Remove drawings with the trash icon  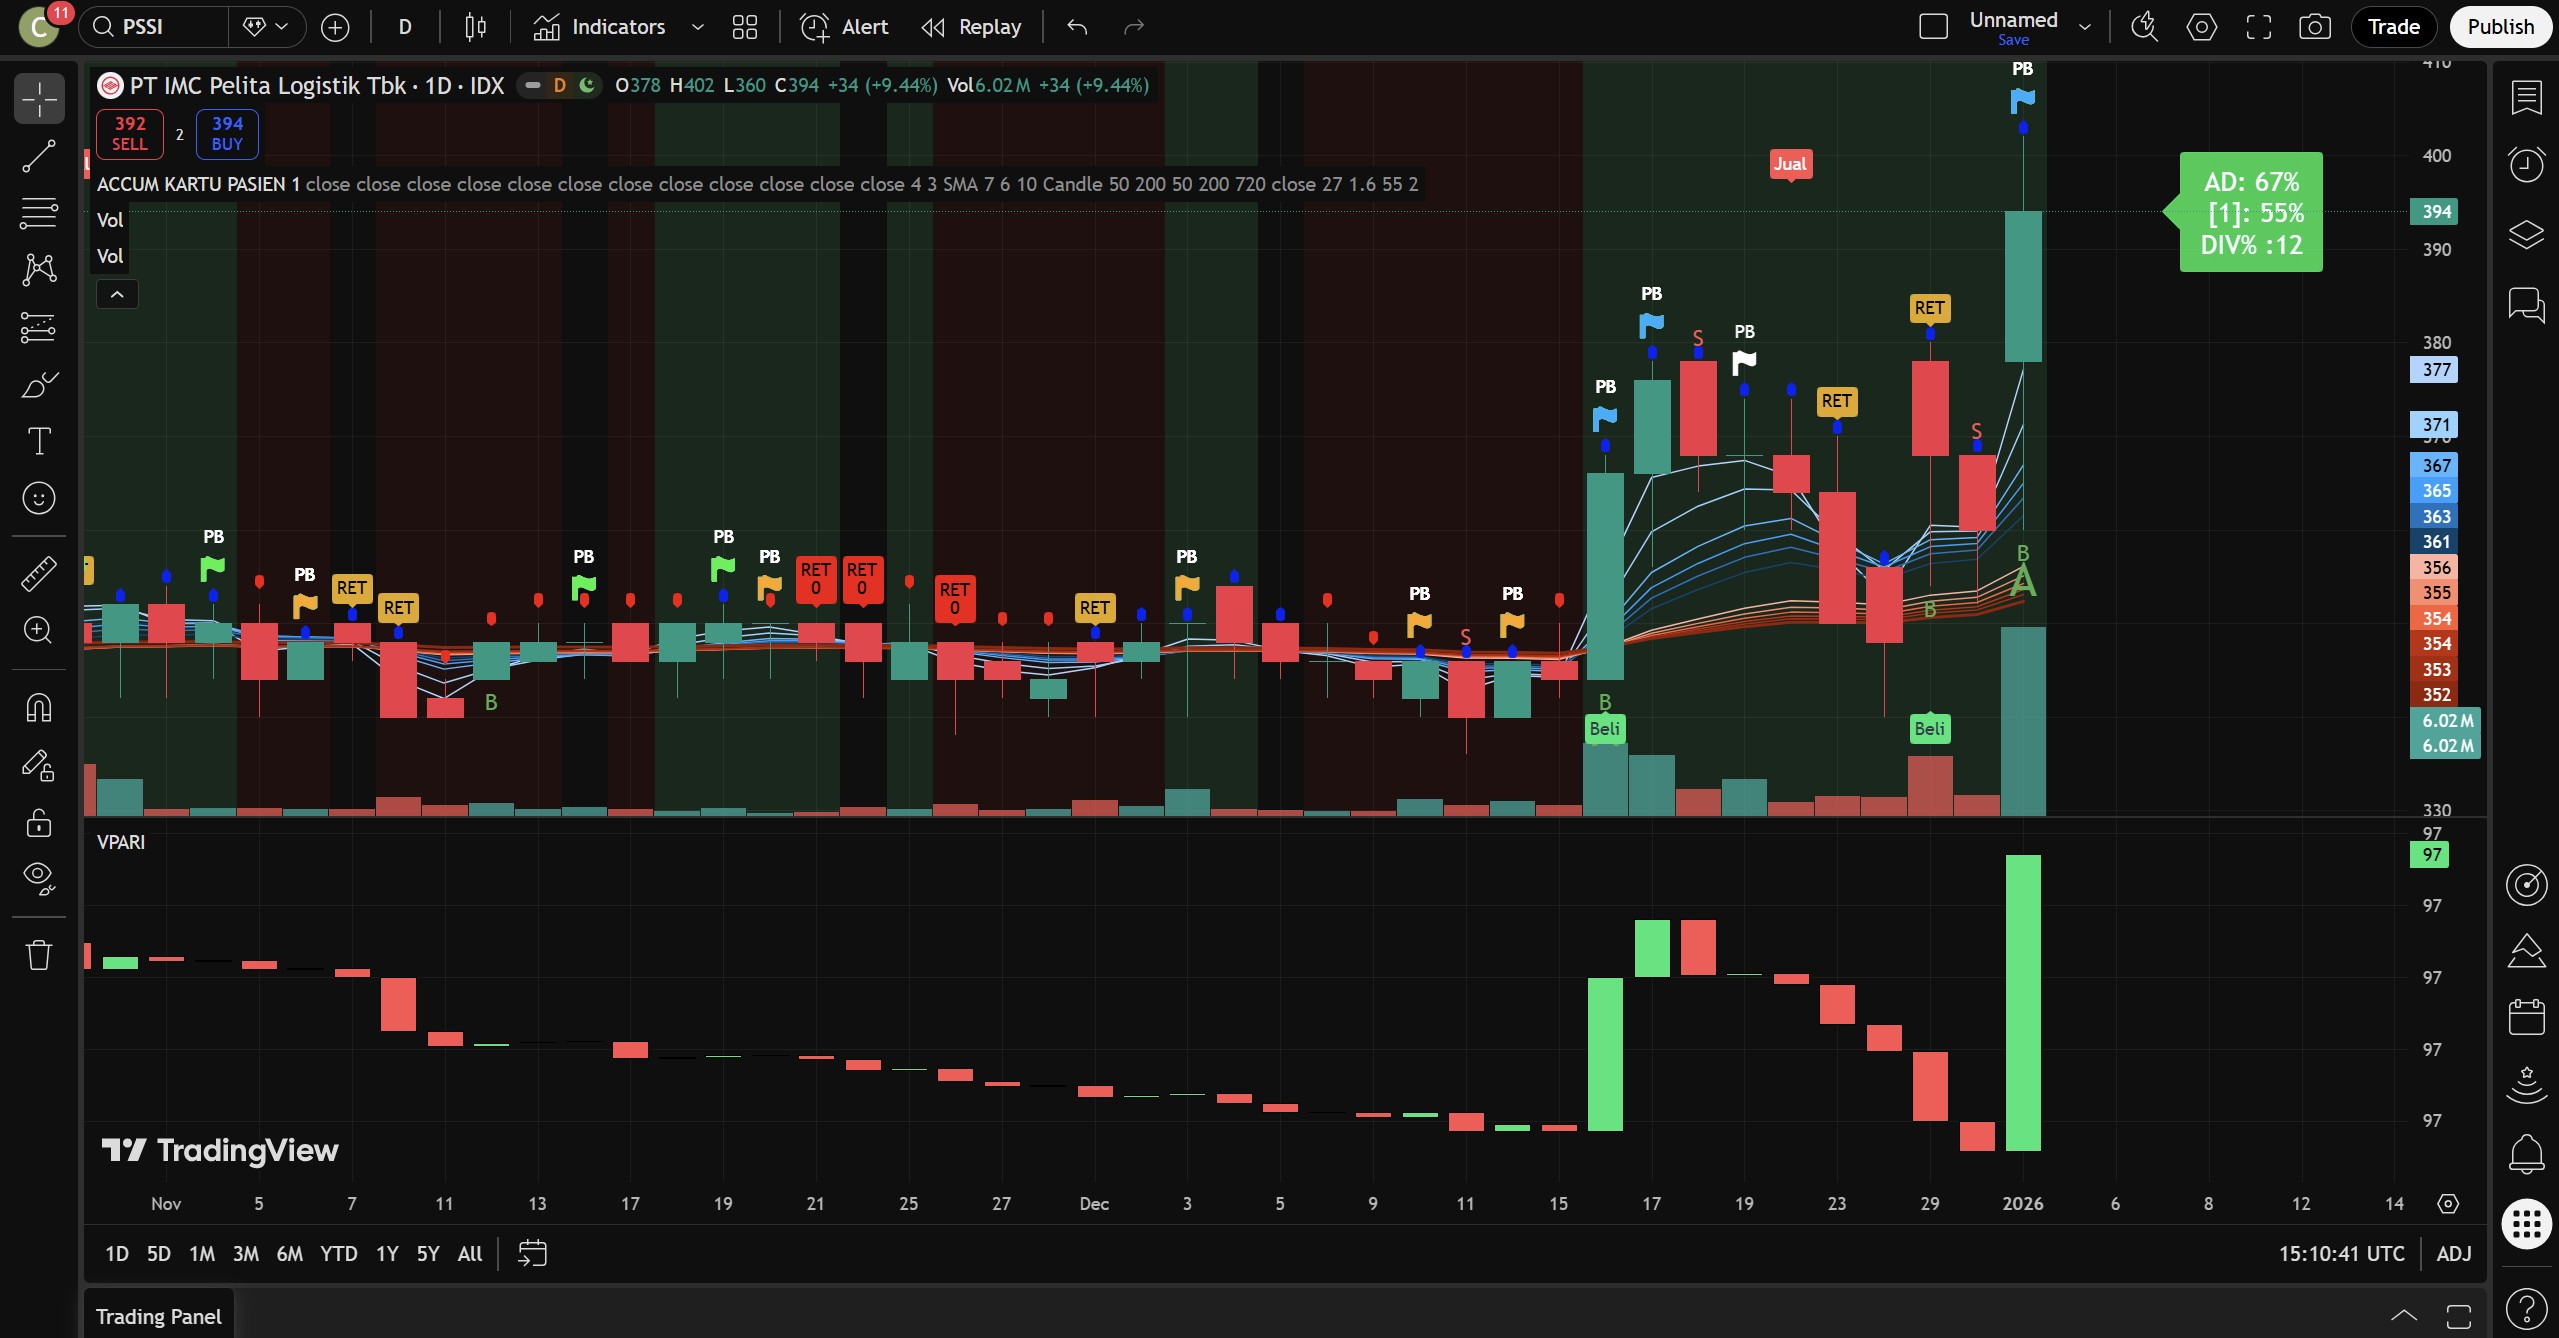click(39, 955)
